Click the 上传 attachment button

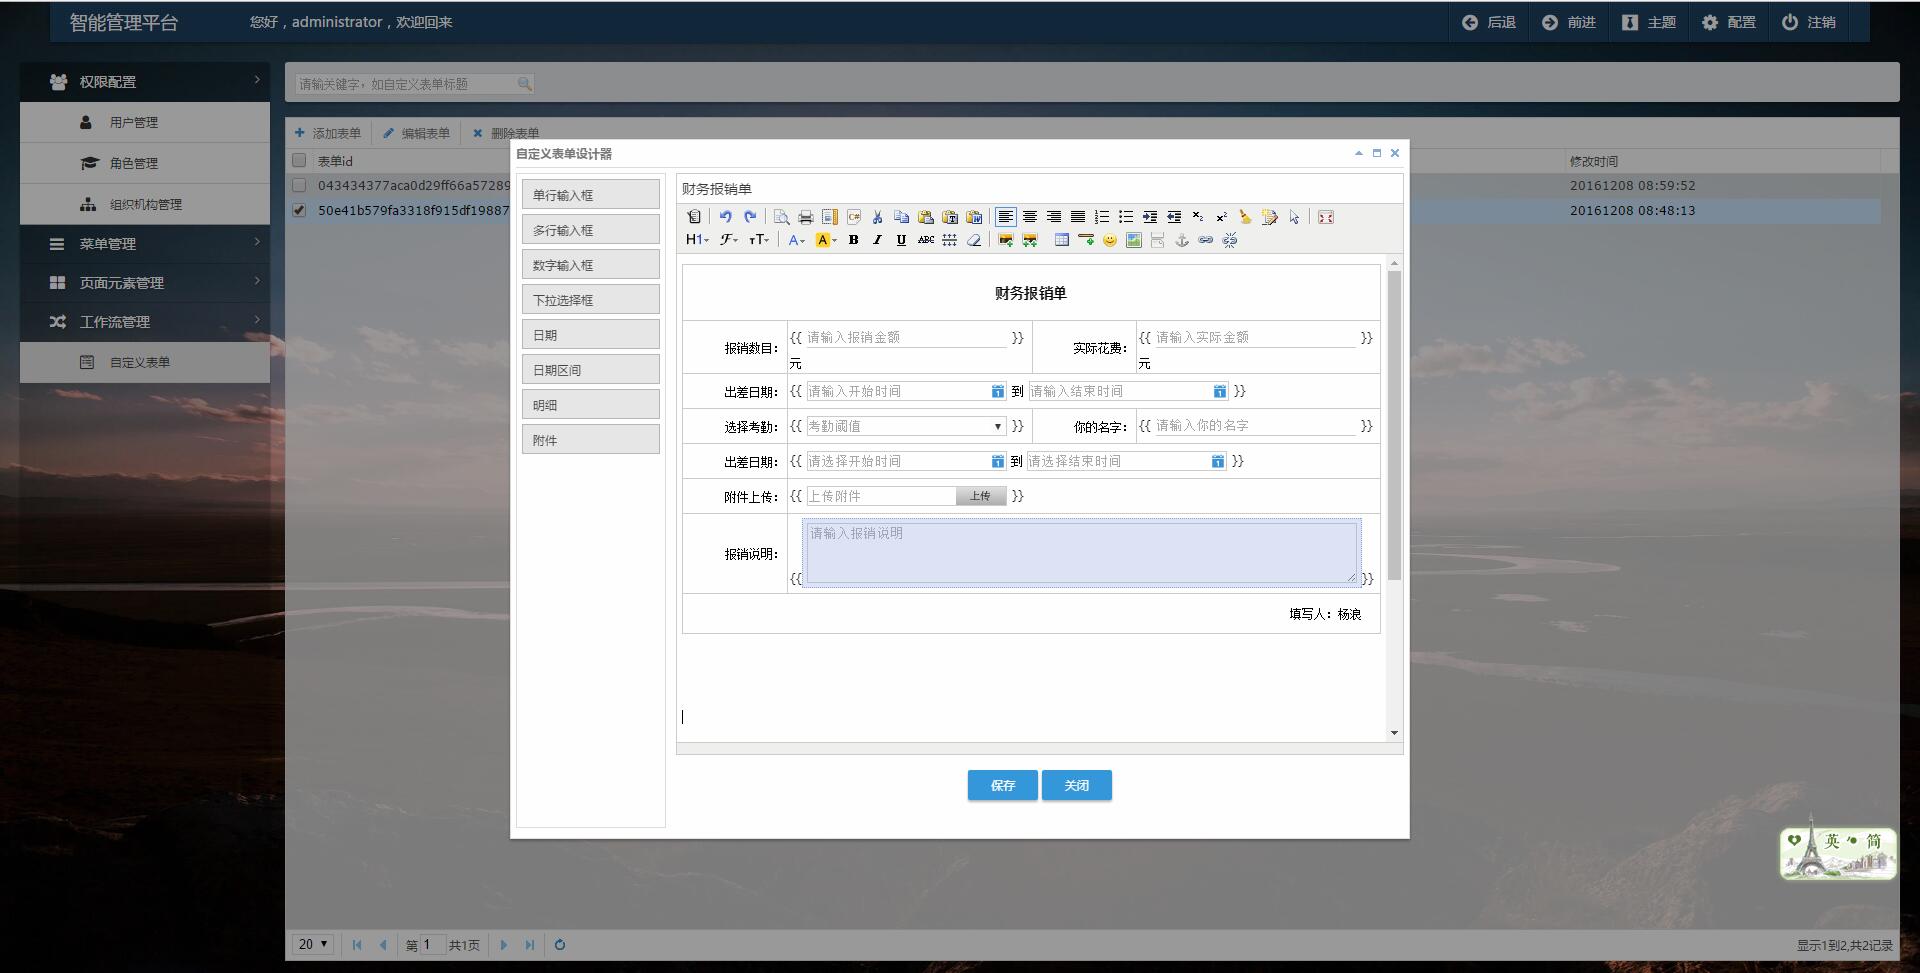(x=981, y=496)
